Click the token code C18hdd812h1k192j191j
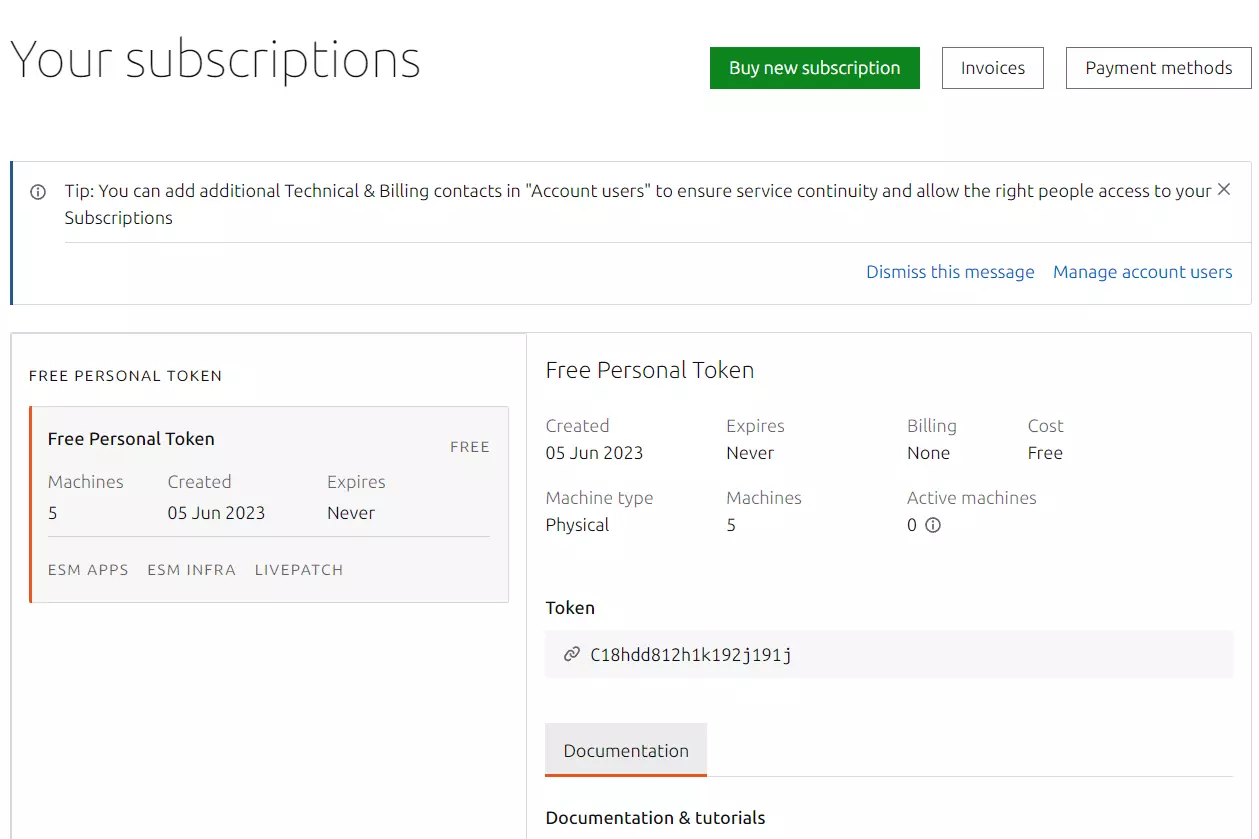 [x=691, y=655]
